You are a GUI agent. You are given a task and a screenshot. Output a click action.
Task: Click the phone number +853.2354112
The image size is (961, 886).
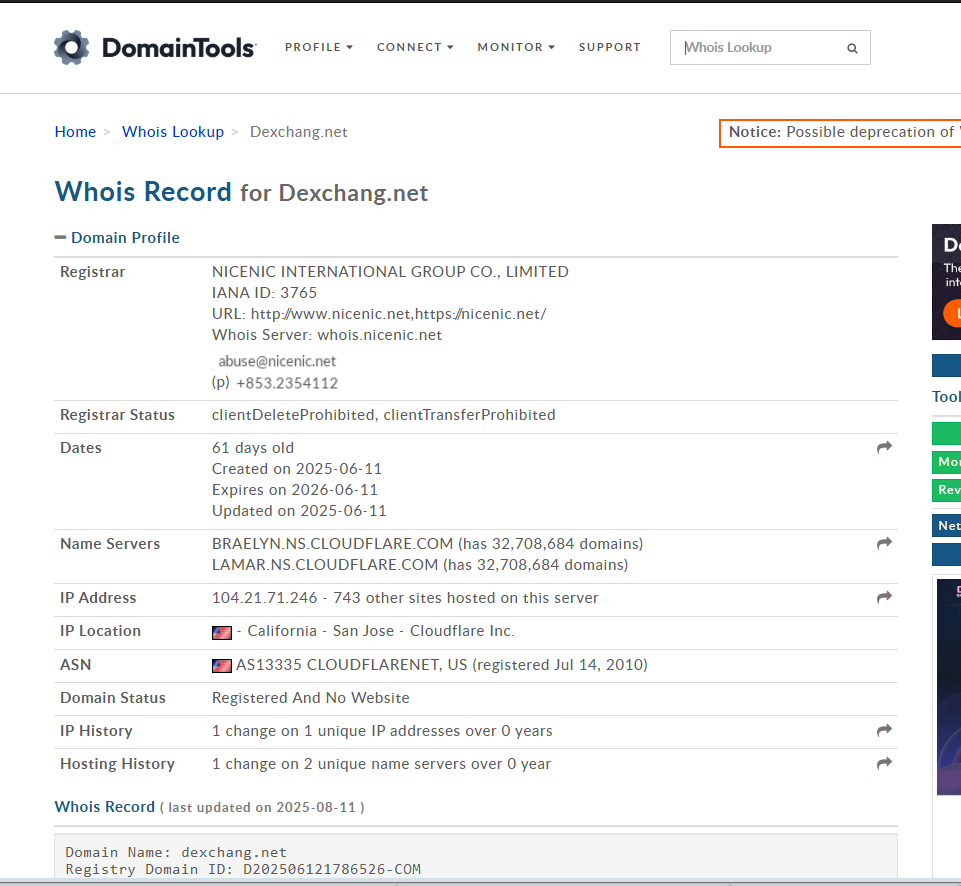click(287, 383)
